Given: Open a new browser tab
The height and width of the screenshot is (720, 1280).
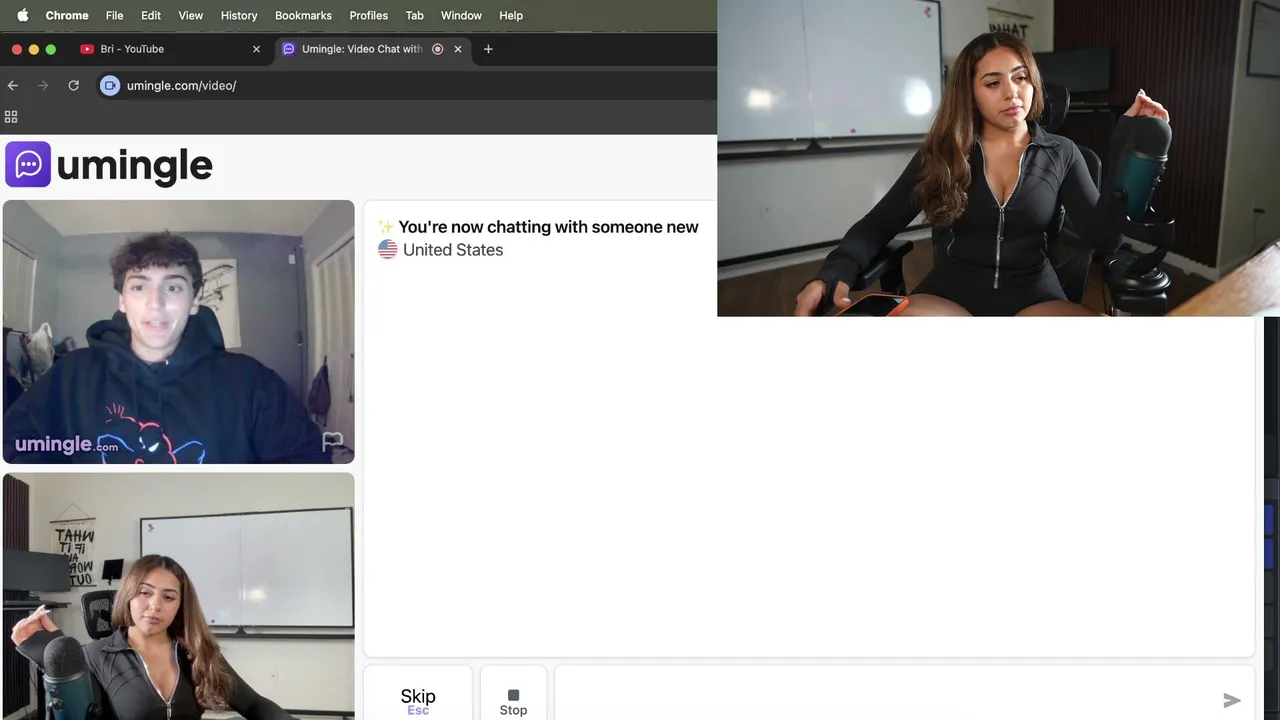Looking at the screenshot, I should 488,49.
